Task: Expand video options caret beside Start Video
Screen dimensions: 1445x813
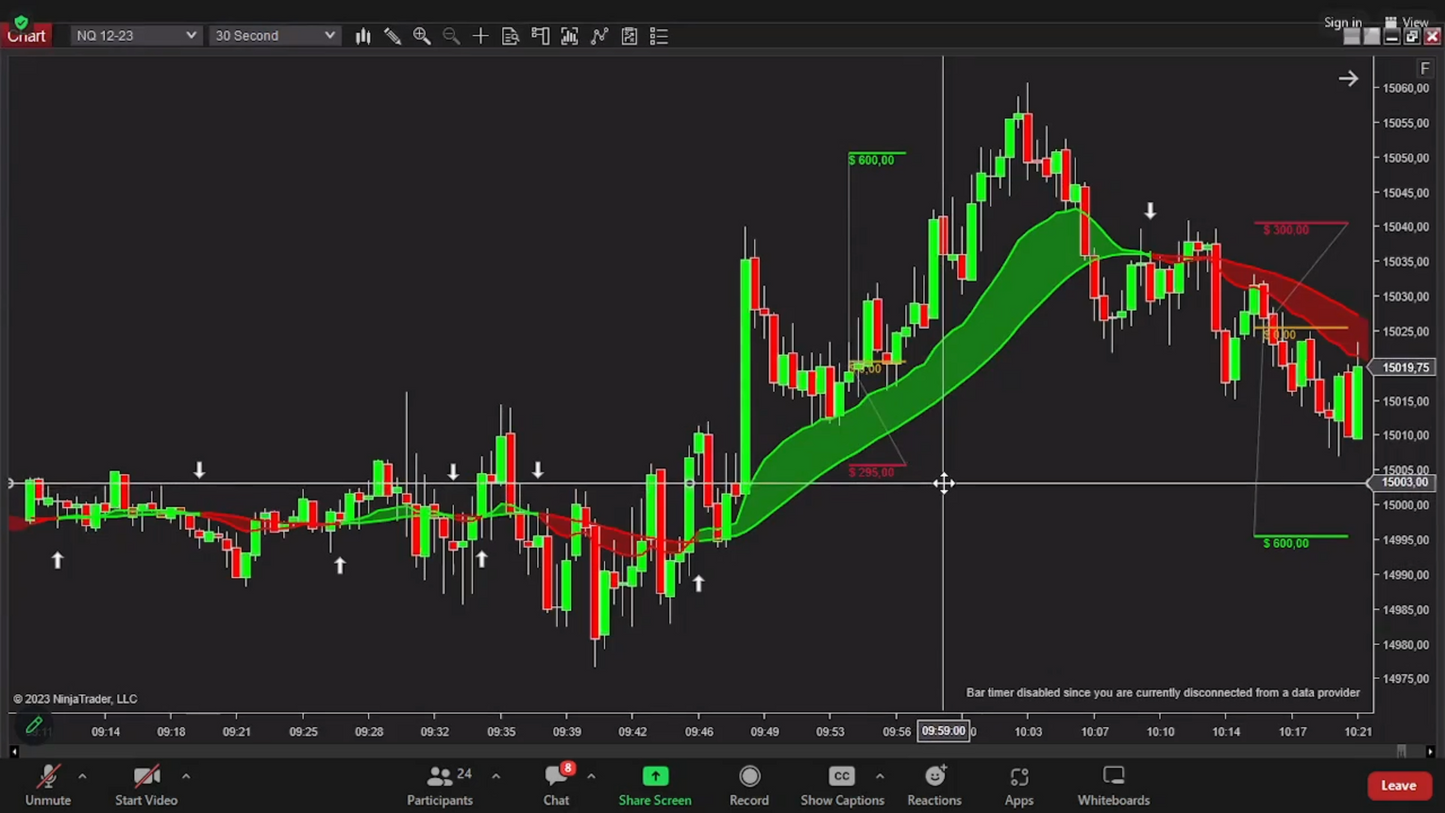Action: 186,776
